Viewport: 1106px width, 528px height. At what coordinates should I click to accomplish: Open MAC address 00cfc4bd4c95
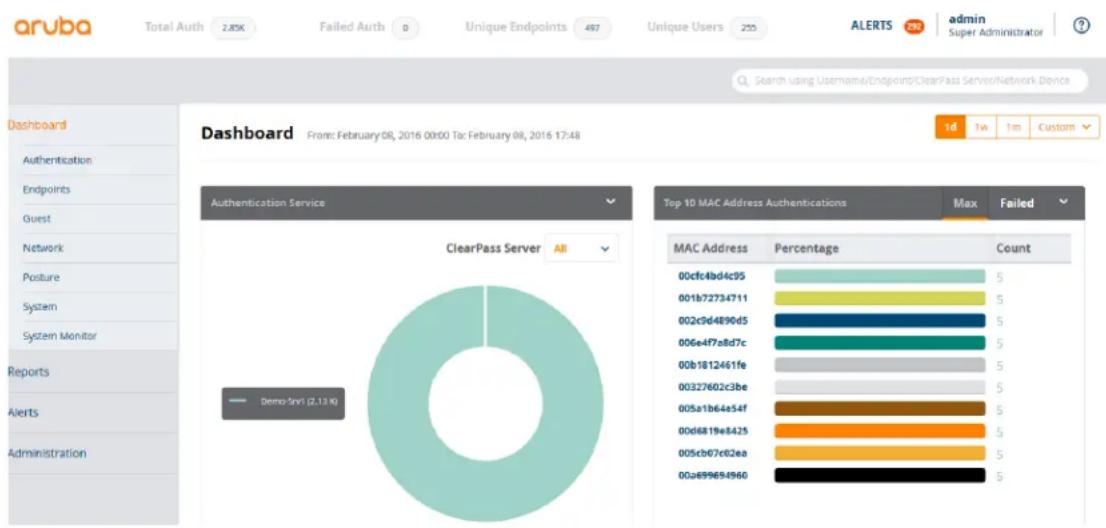(712, 276)
